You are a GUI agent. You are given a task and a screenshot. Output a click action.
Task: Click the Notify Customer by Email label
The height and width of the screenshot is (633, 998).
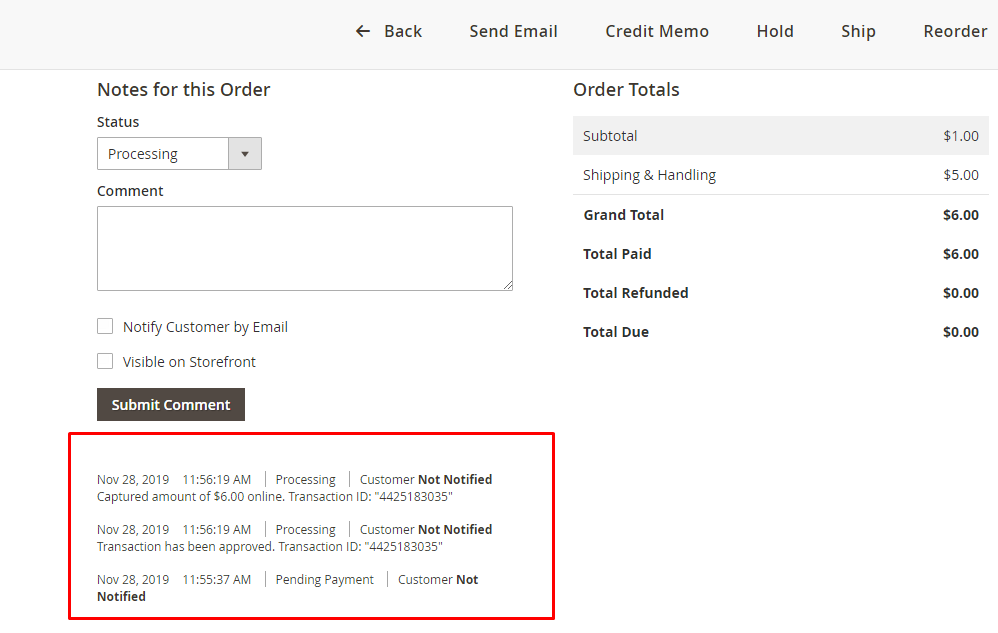(x=205, y=327)
